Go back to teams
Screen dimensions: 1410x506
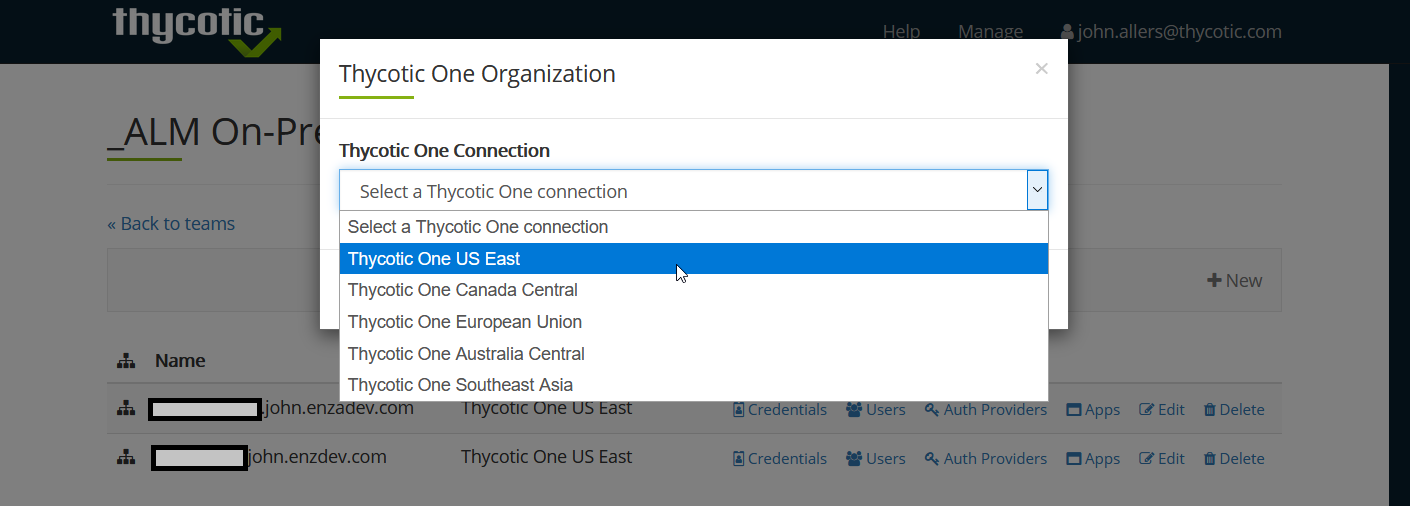(x=171, y=224)
